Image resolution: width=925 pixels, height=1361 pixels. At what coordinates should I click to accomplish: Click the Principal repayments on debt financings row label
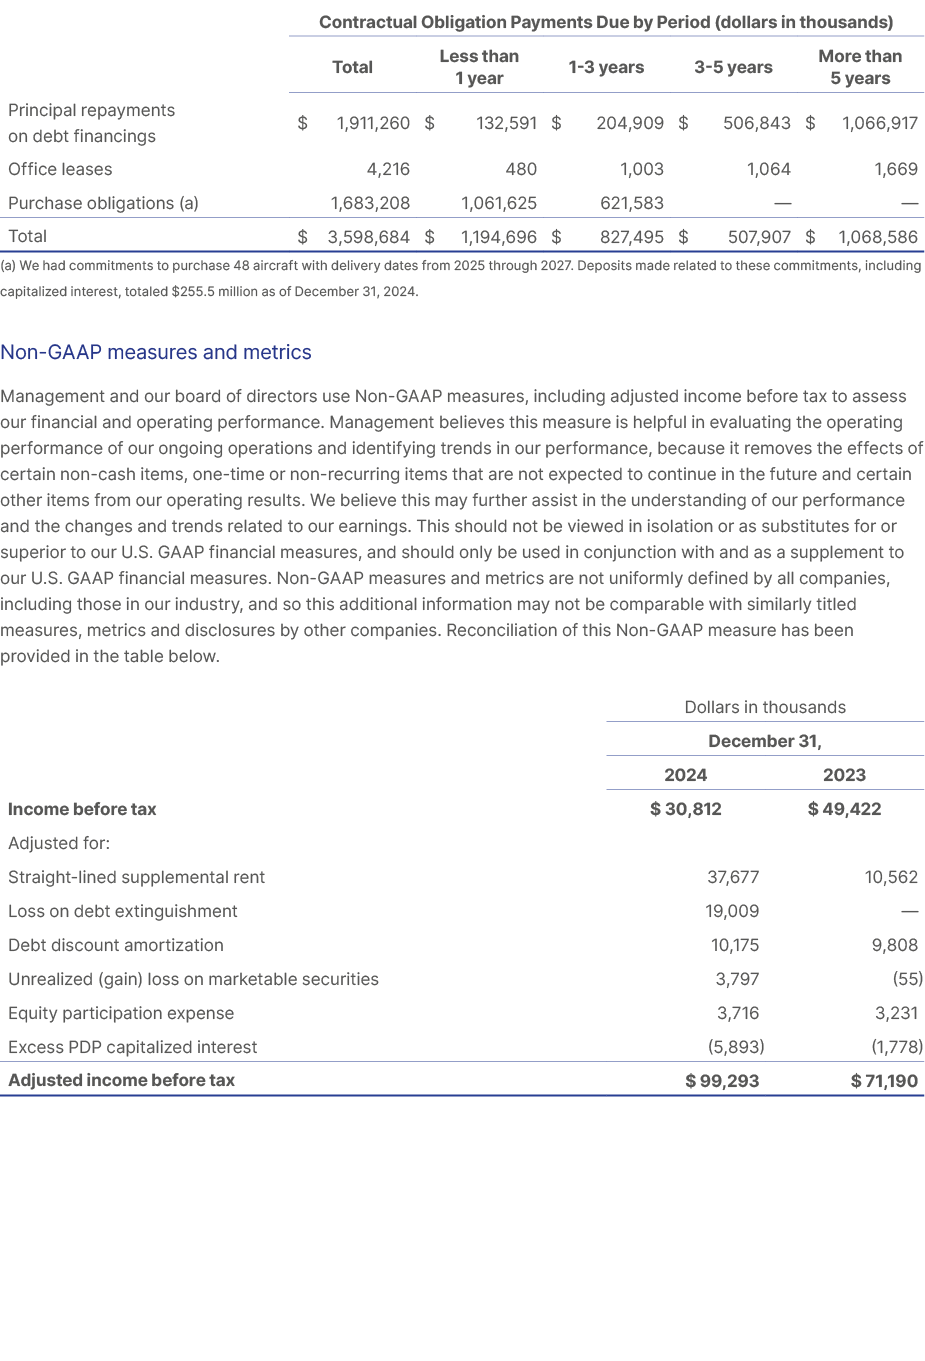pyautogui.click(x=91, y=123)
